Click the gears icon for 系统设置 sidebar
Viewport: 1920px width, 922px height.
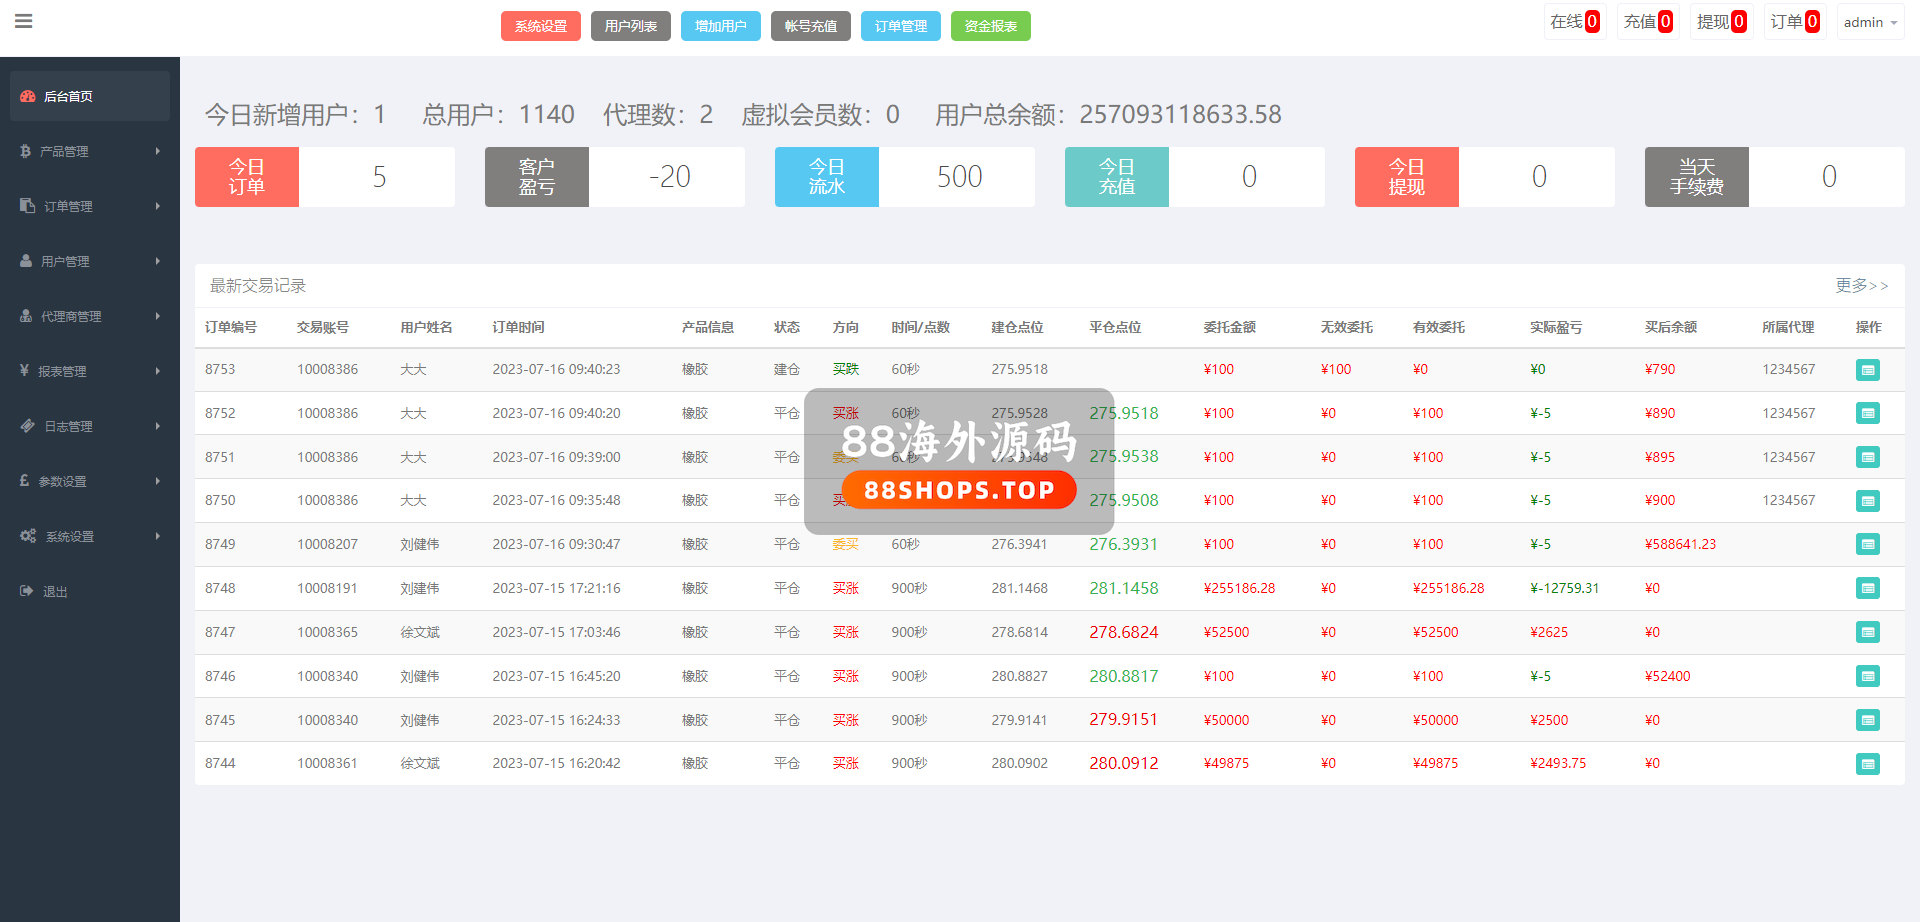(x=28, y=536)
